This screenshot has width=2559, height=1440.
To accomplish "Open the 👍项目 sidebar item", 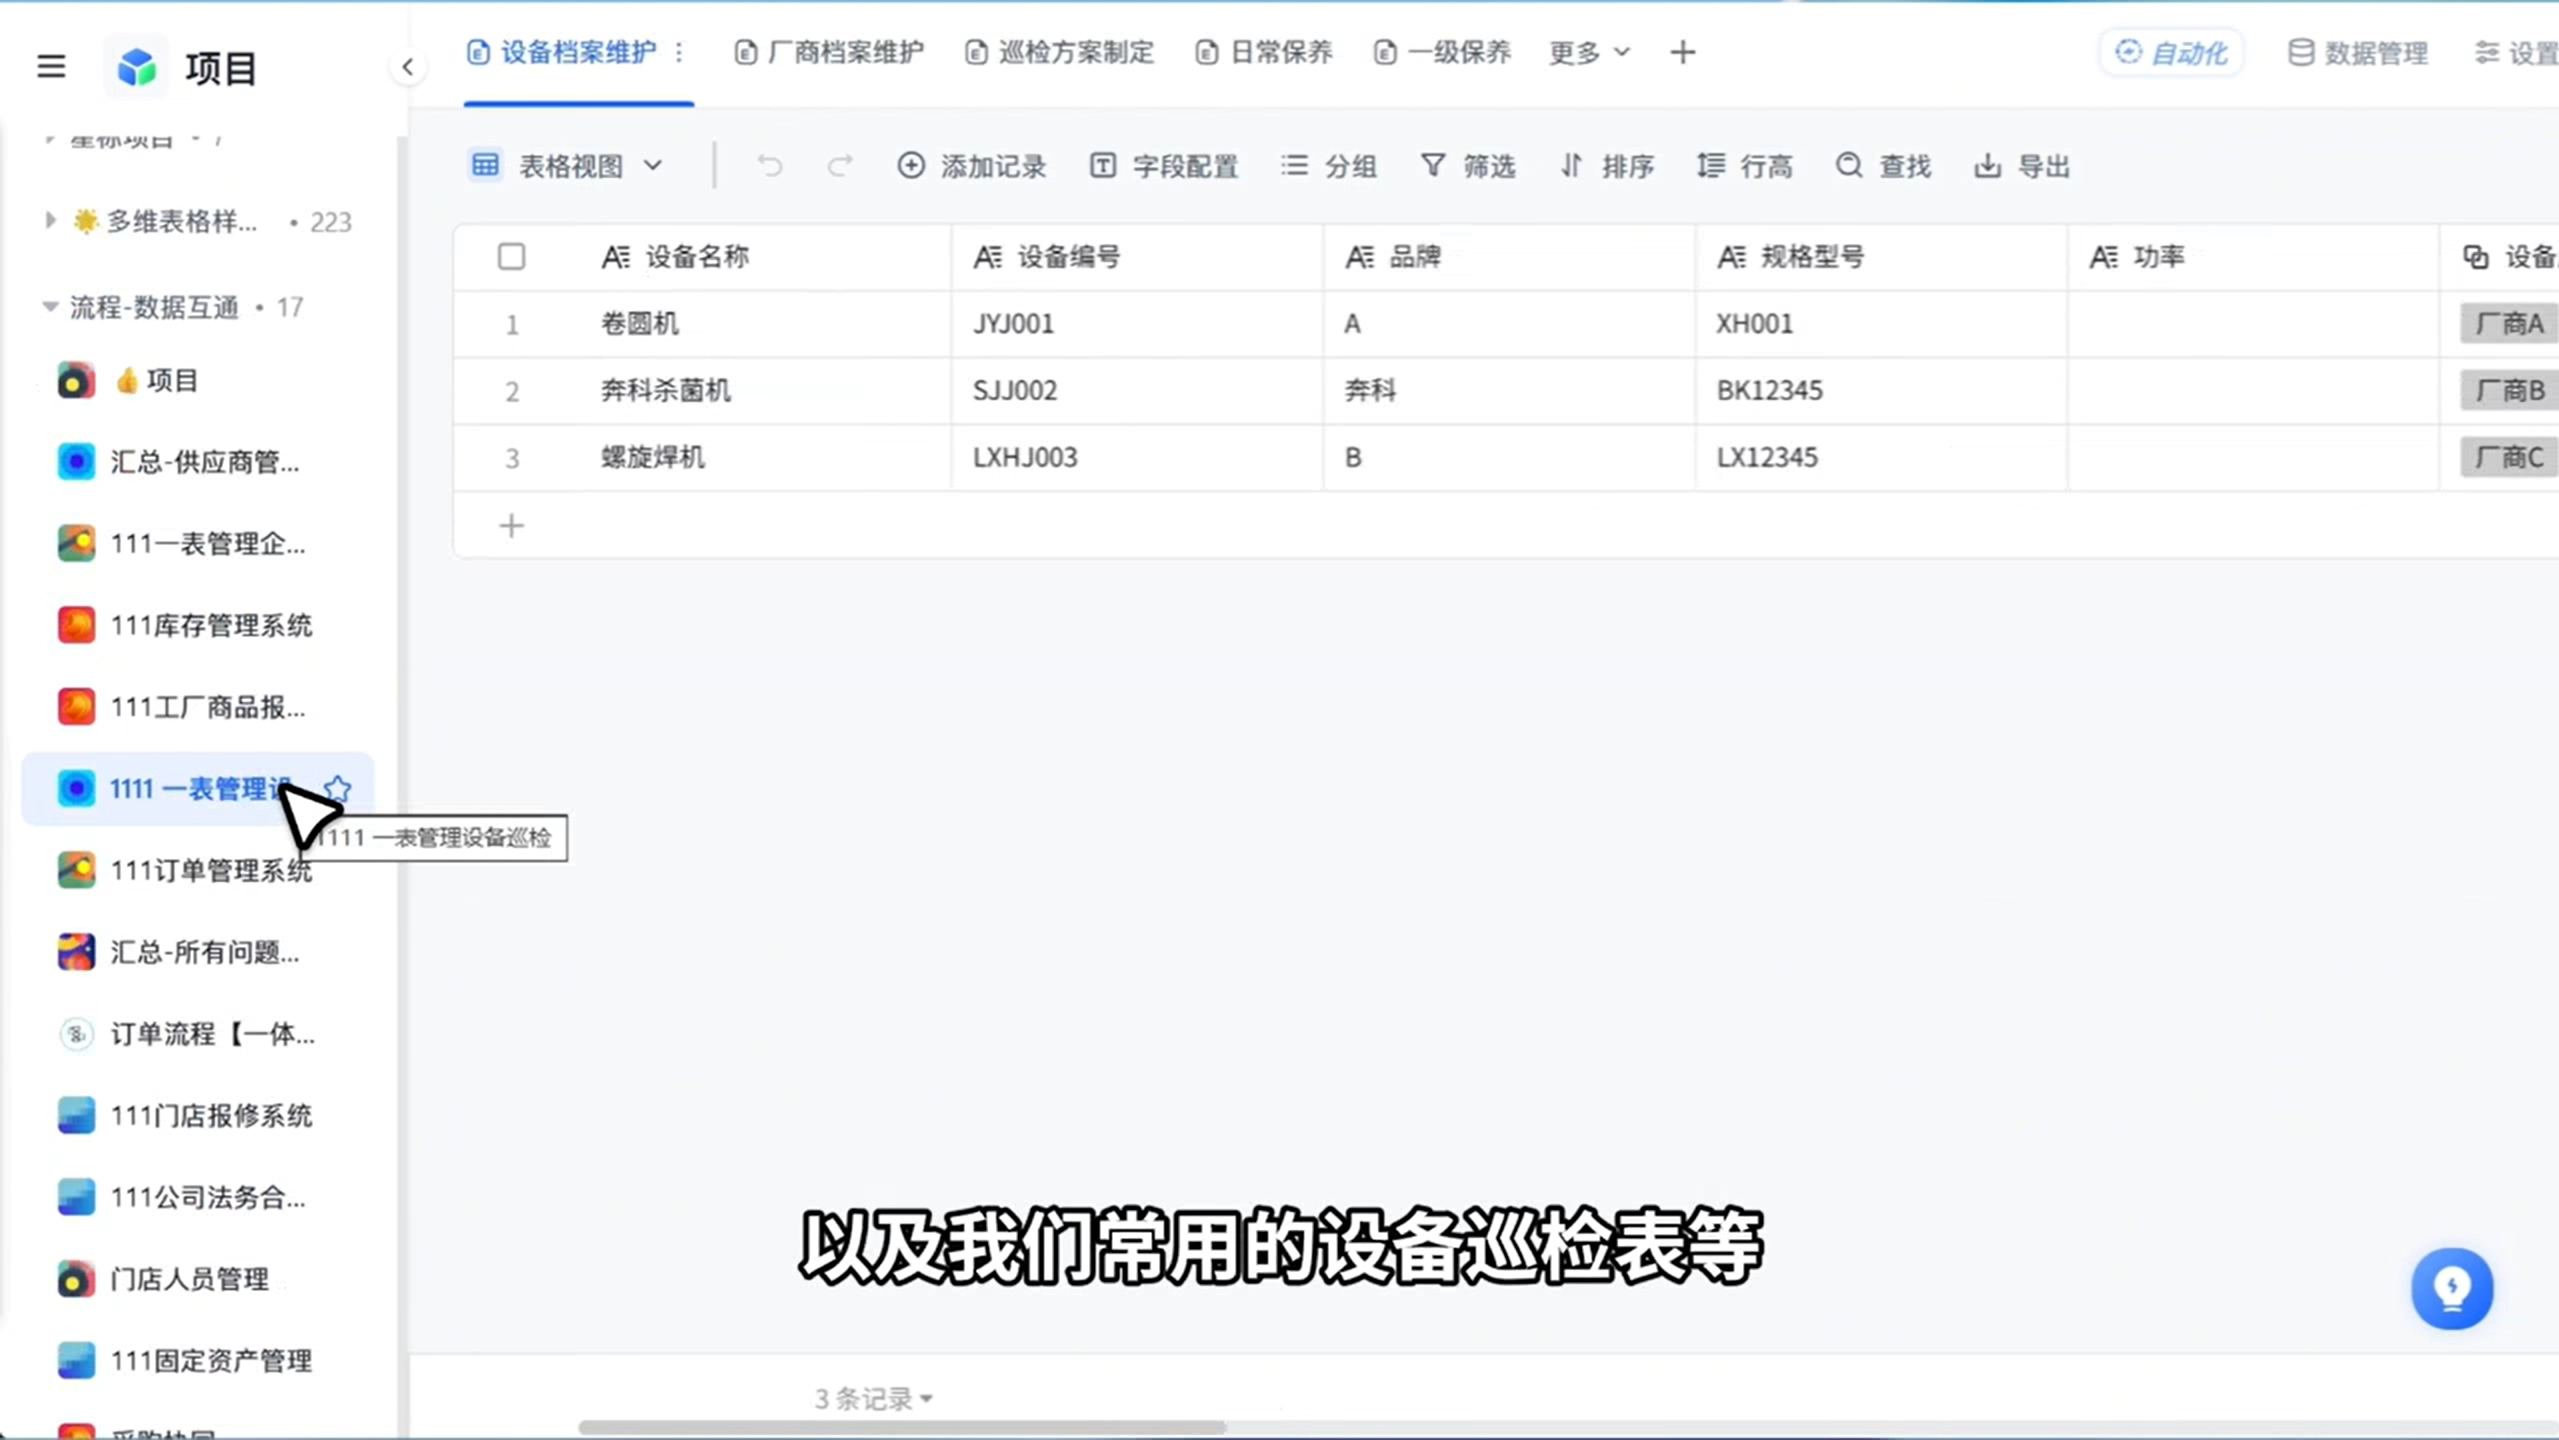I will [x=198, y=380].
